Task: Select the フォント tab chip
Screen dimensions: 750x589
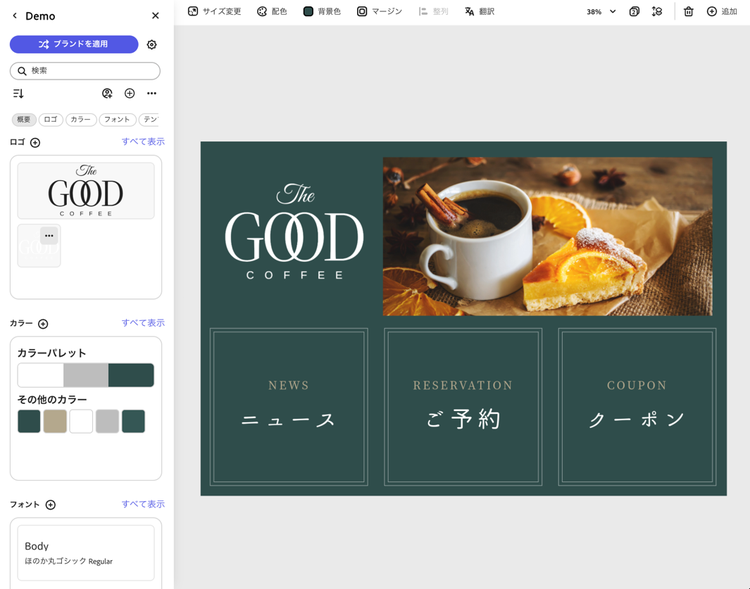Action: click(x=118, y=120)
